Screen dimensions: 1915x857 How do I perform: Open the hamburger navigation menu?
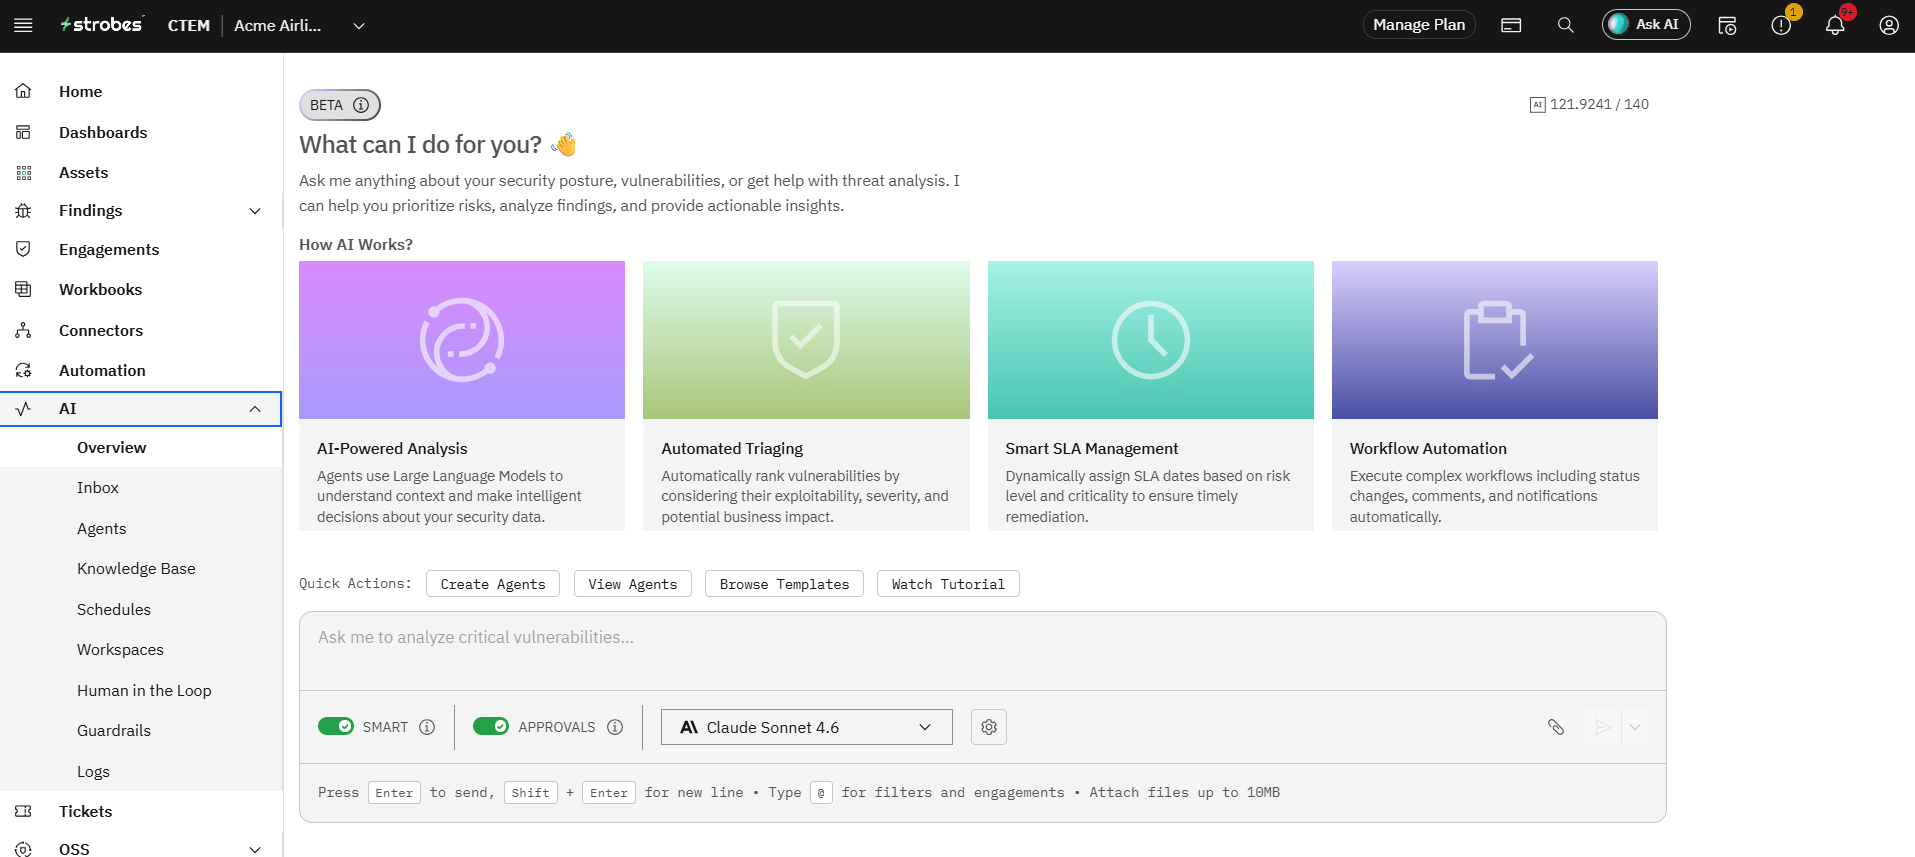coord(24,25)
